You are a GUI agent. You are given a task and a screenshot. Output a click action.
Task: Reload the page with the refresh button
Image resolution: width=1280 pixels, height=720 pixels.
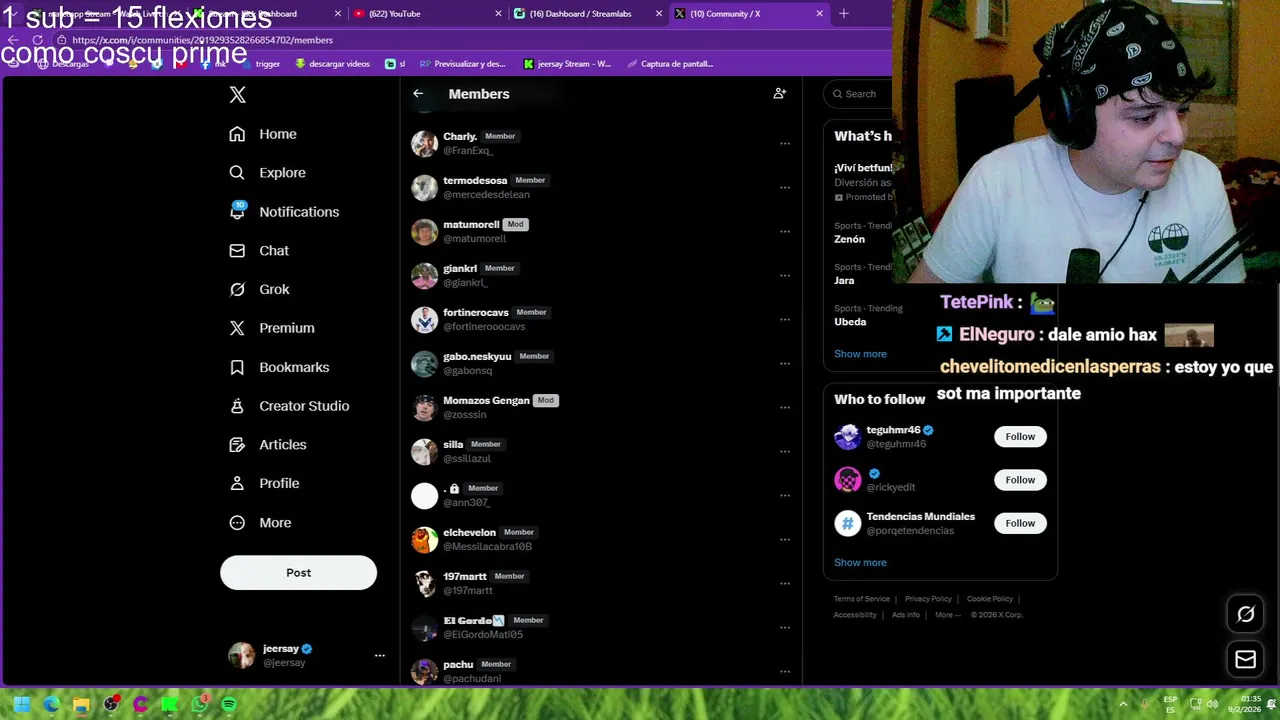pos(38,40)
